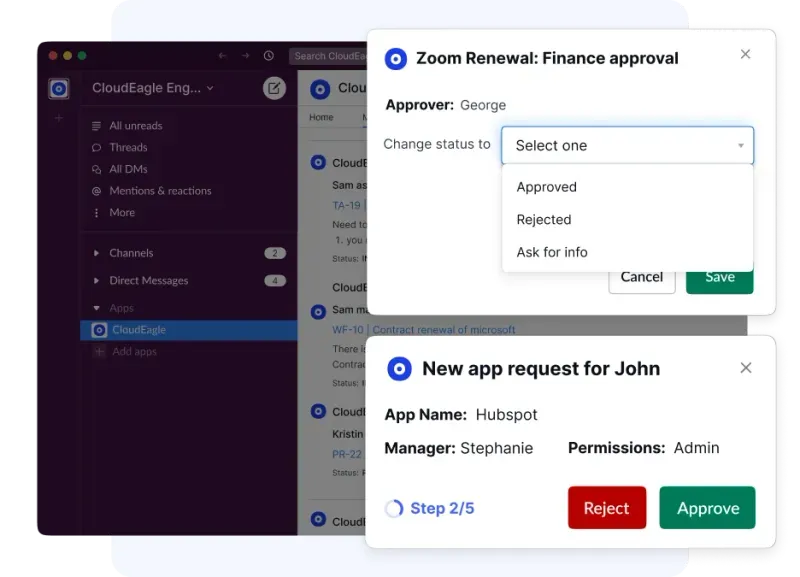800x577 pixels.
Task: Click the compose new message icon
Action: tap(274, 88)
